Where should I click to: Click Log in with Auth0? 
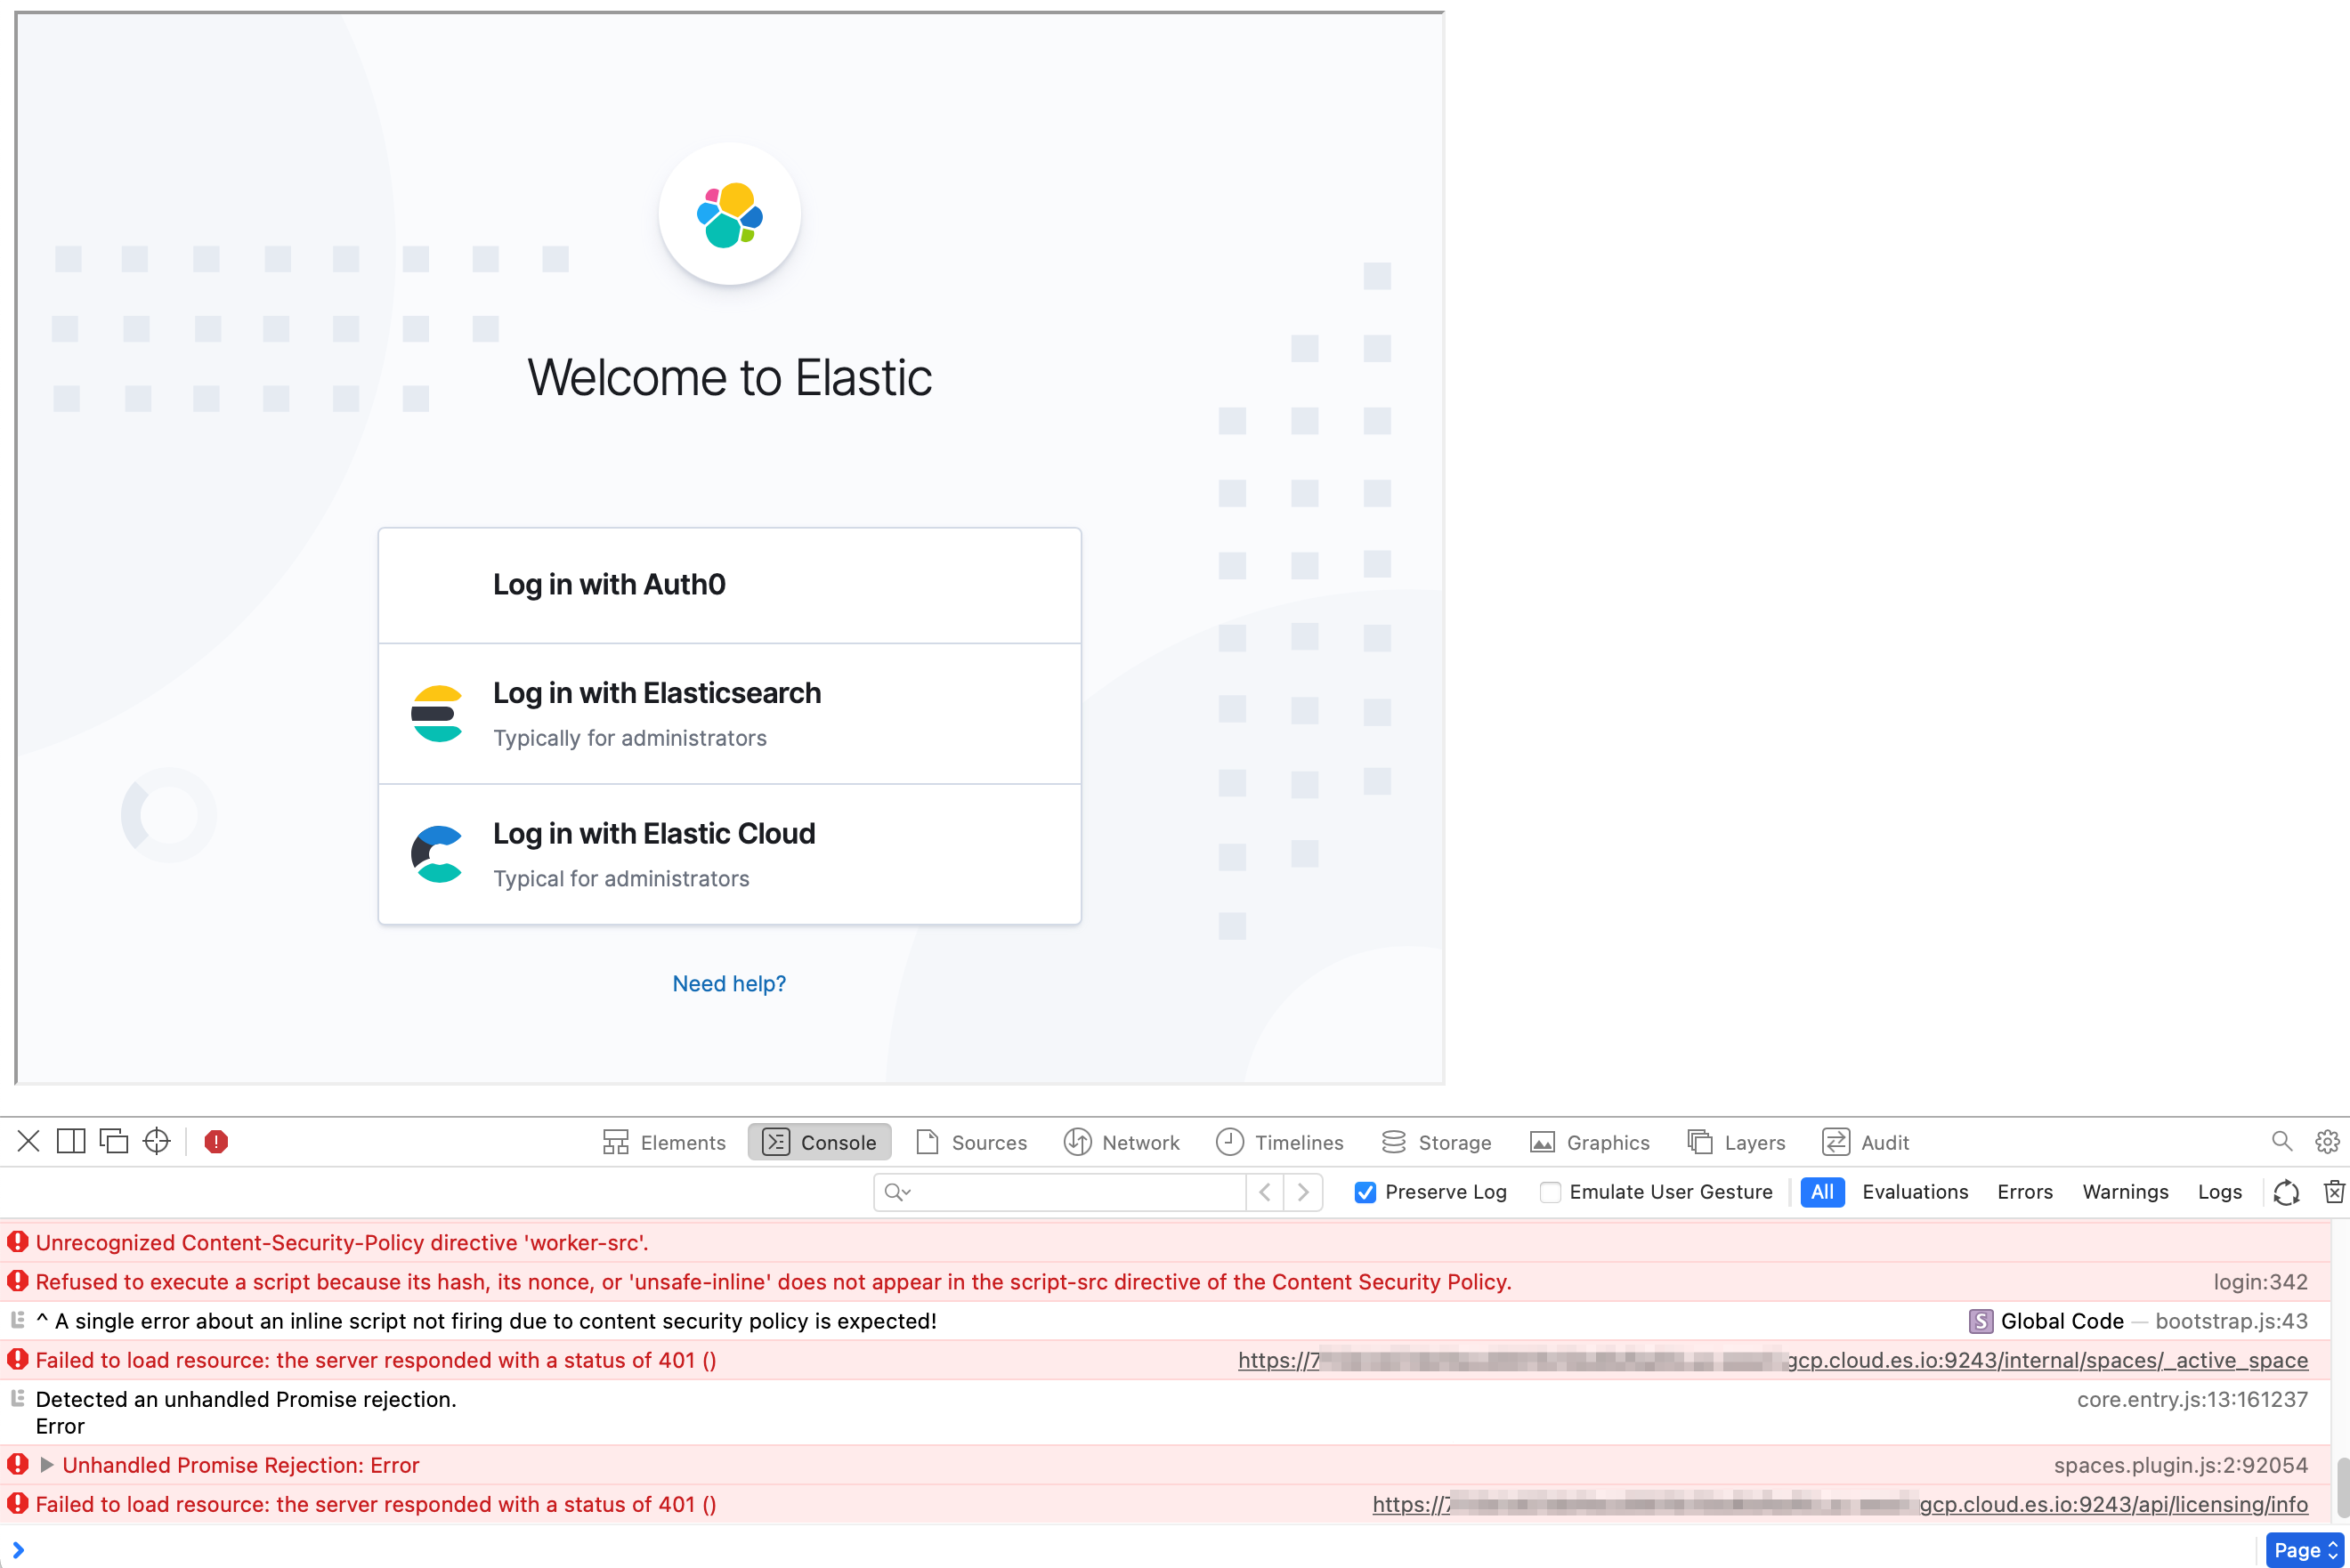[x=730, y=586]
